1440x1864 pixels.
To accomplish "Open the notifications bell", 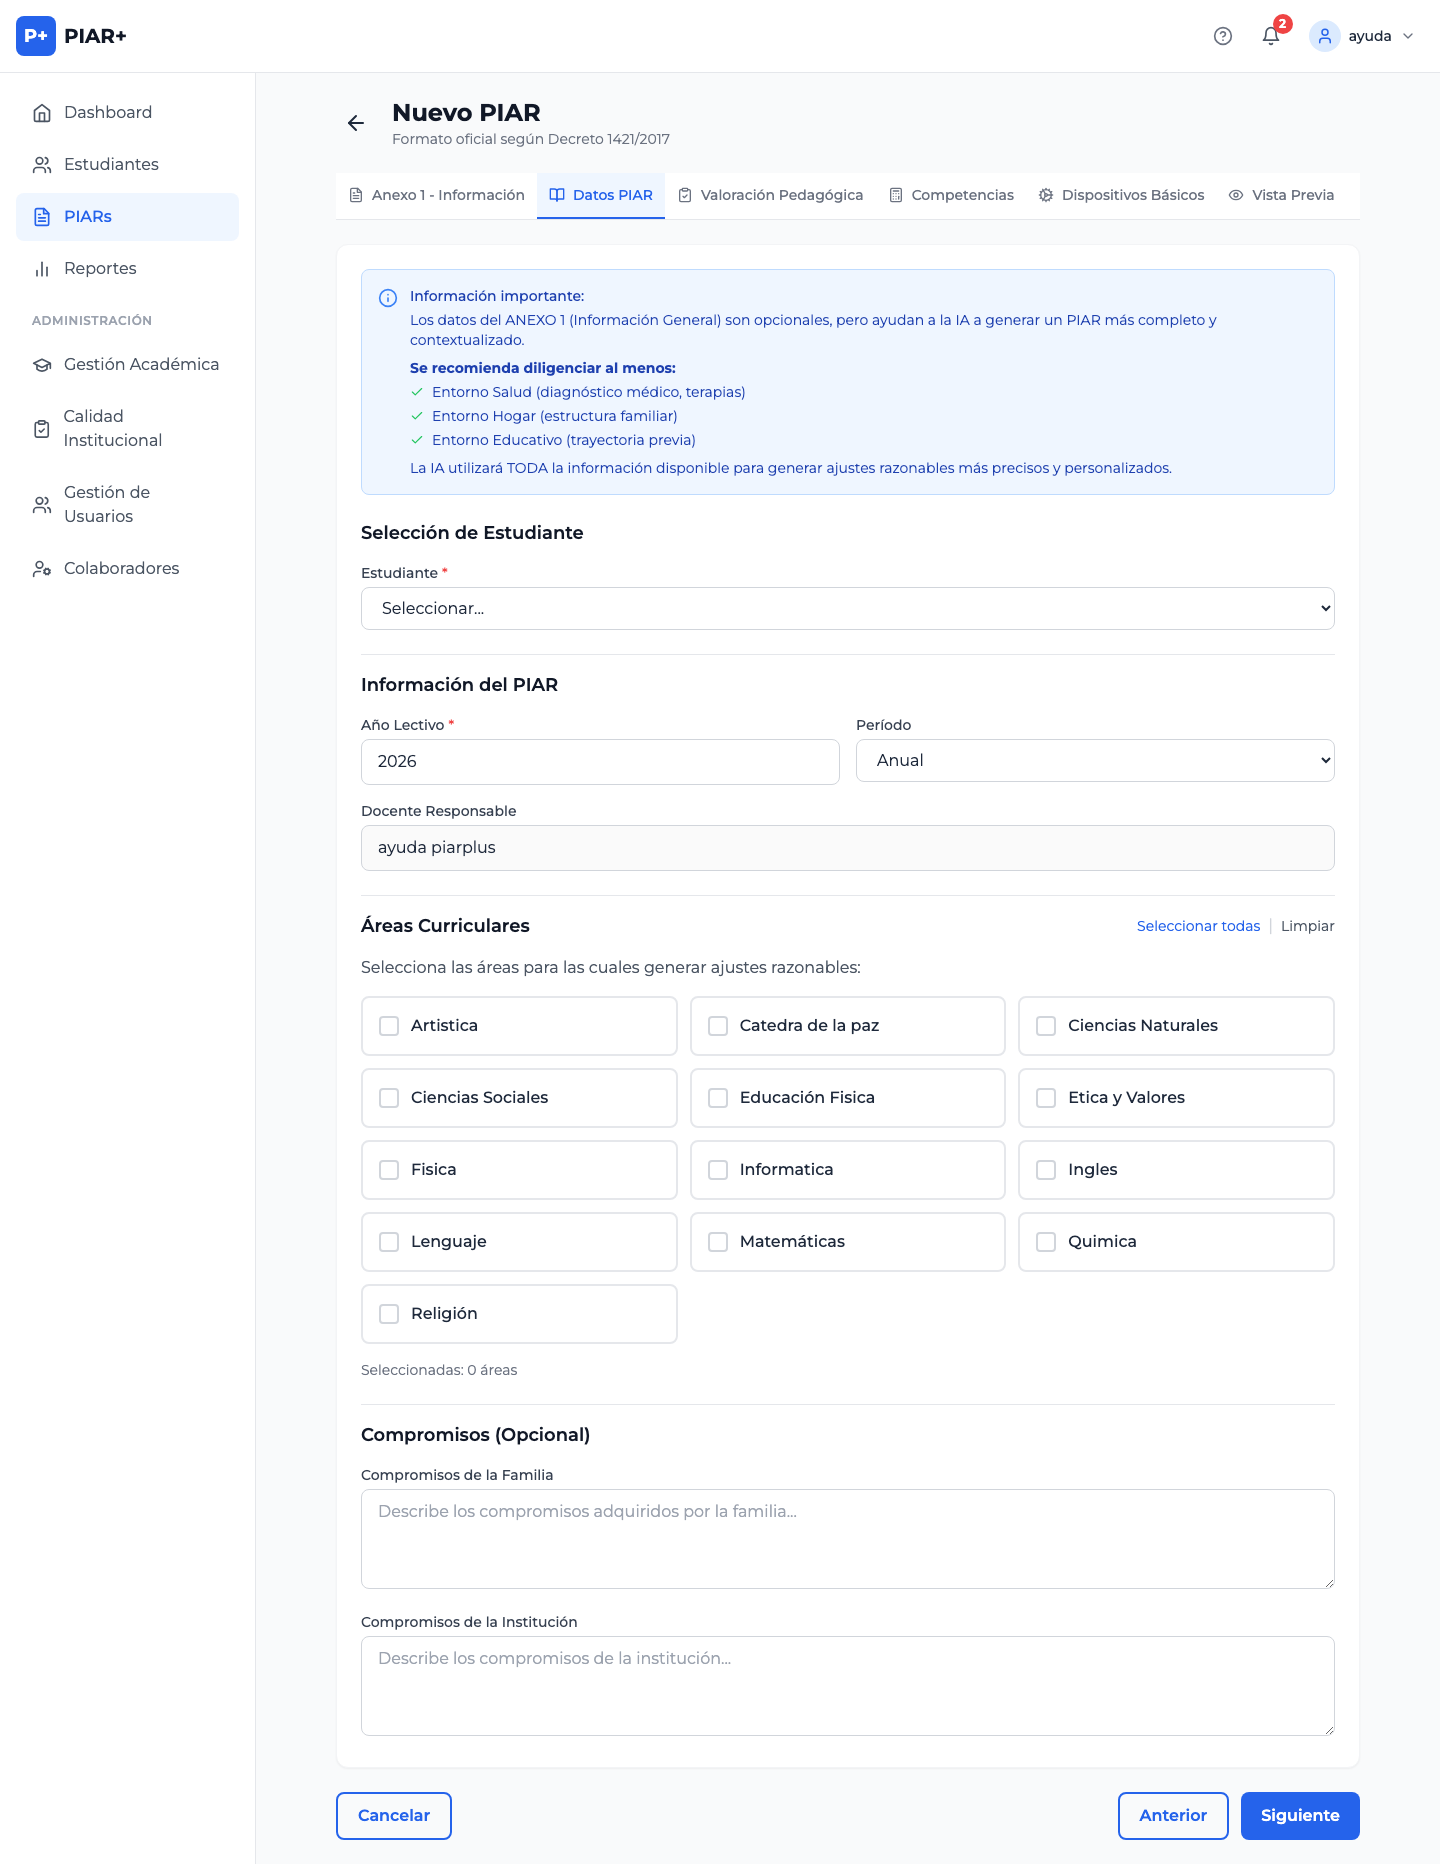I will coord(1270,36).
